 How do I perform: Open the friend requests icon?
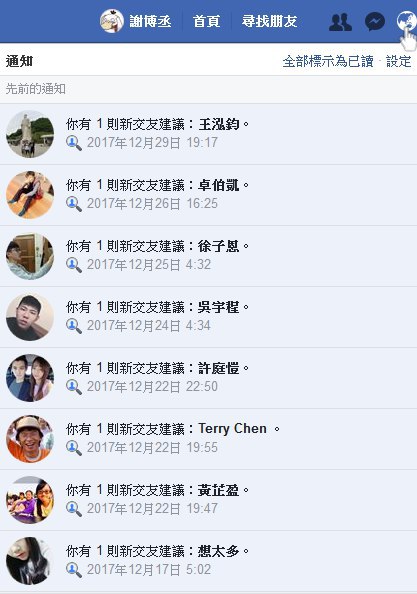click(x=340, y=22)
